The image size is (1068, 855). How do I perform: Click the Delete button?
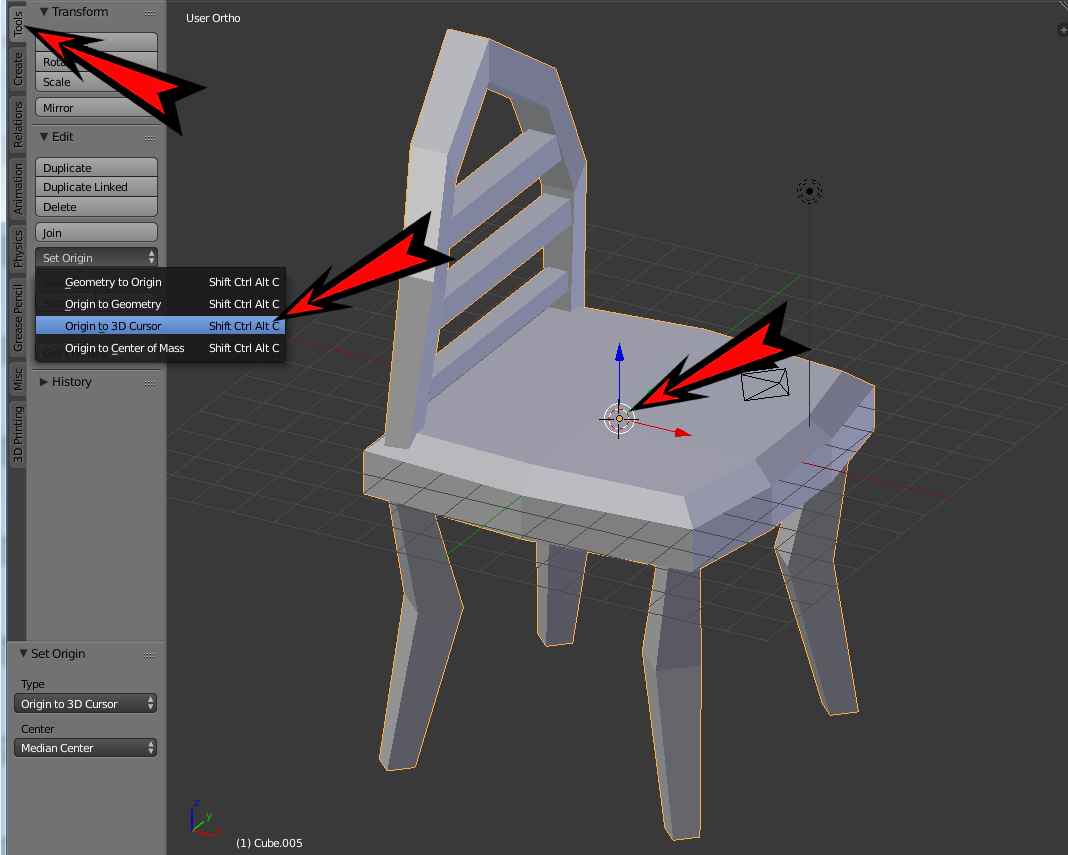coord(96,207)
